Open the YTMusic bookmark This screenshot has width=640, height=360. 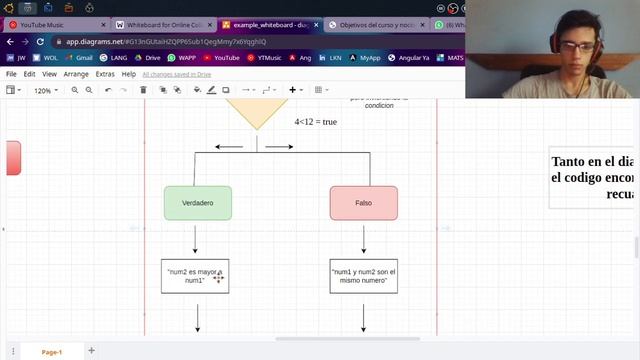click(x=264, y=58)
